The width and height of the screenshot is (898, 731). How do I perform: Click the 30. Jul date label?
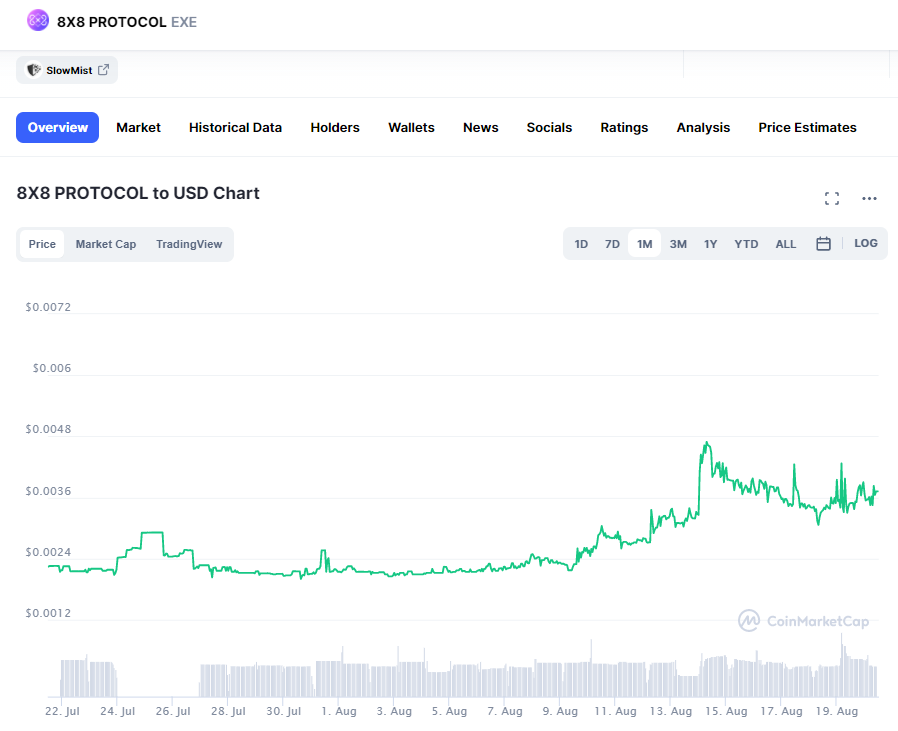283,711
